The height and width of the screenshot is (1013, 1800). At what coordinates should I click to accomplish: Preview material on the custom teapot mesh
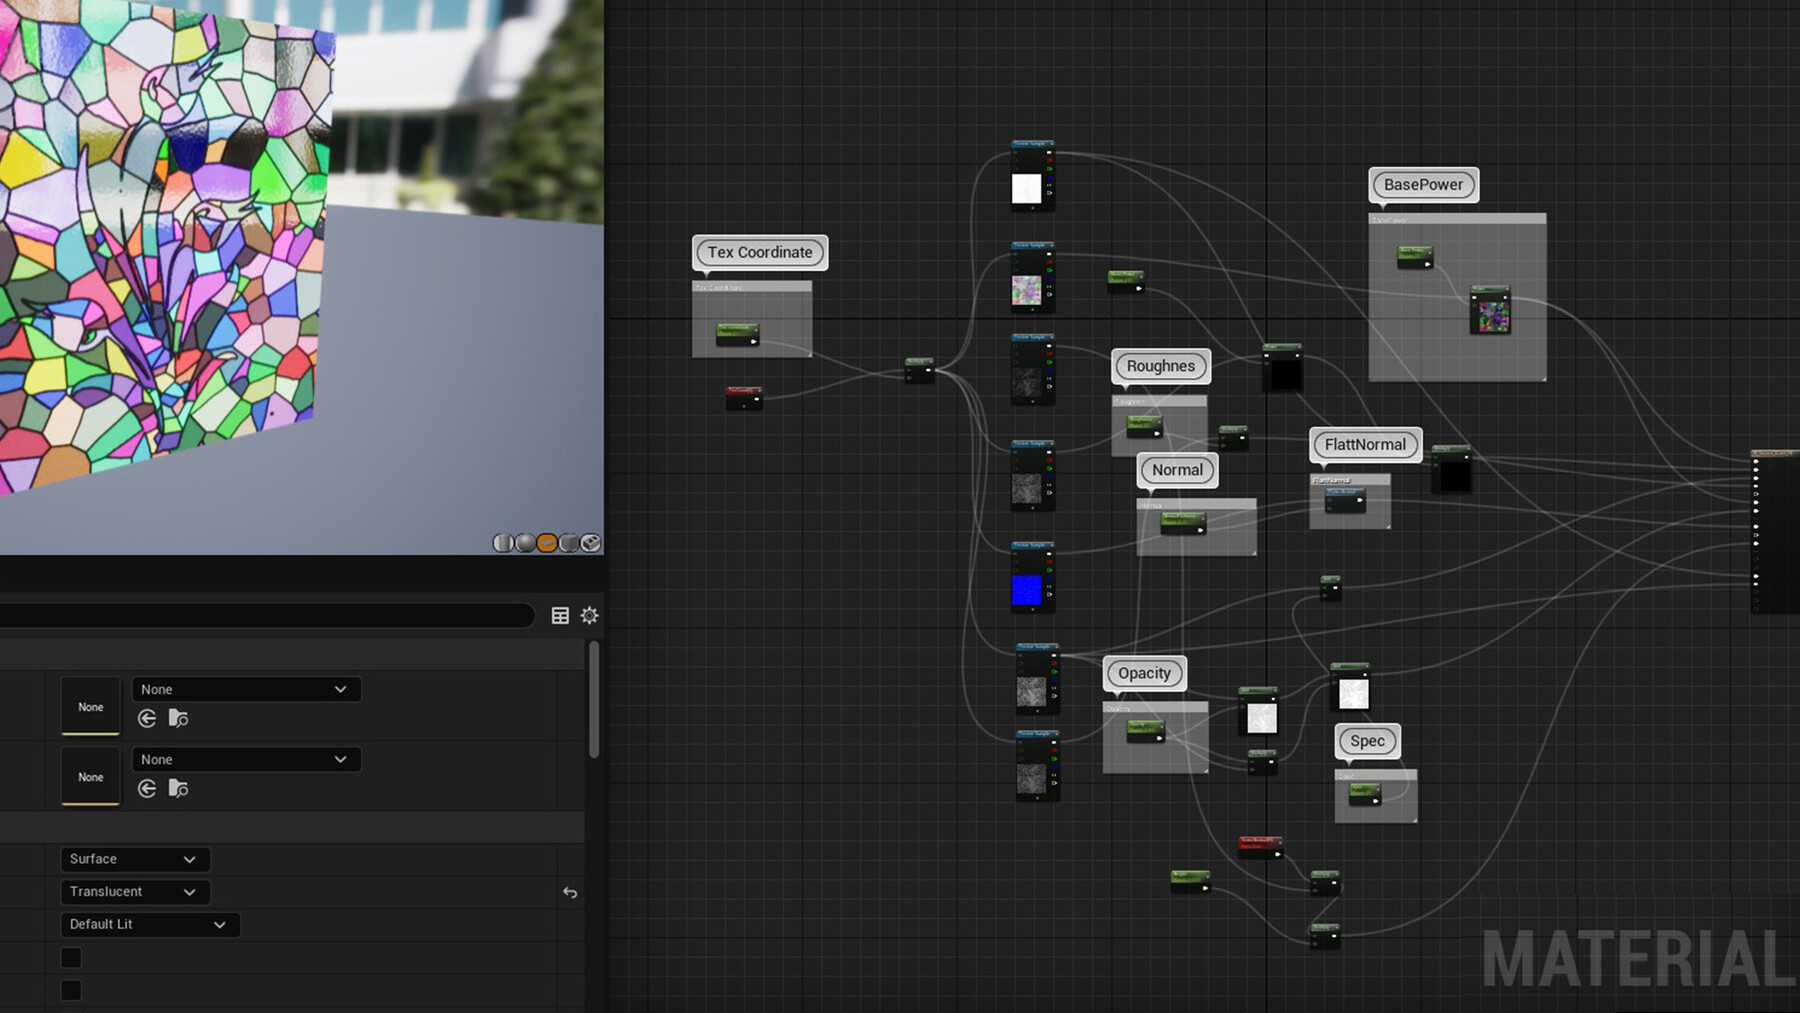tap(589, 543)
